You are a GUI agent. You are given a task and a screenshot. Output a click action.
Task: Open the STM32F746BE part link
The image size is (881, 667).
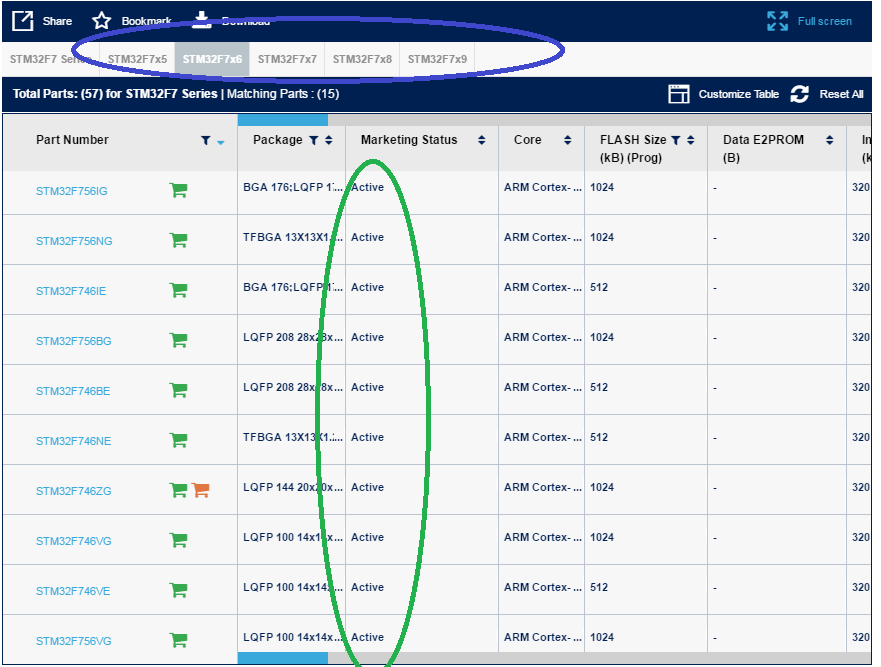tap(73, 391)
